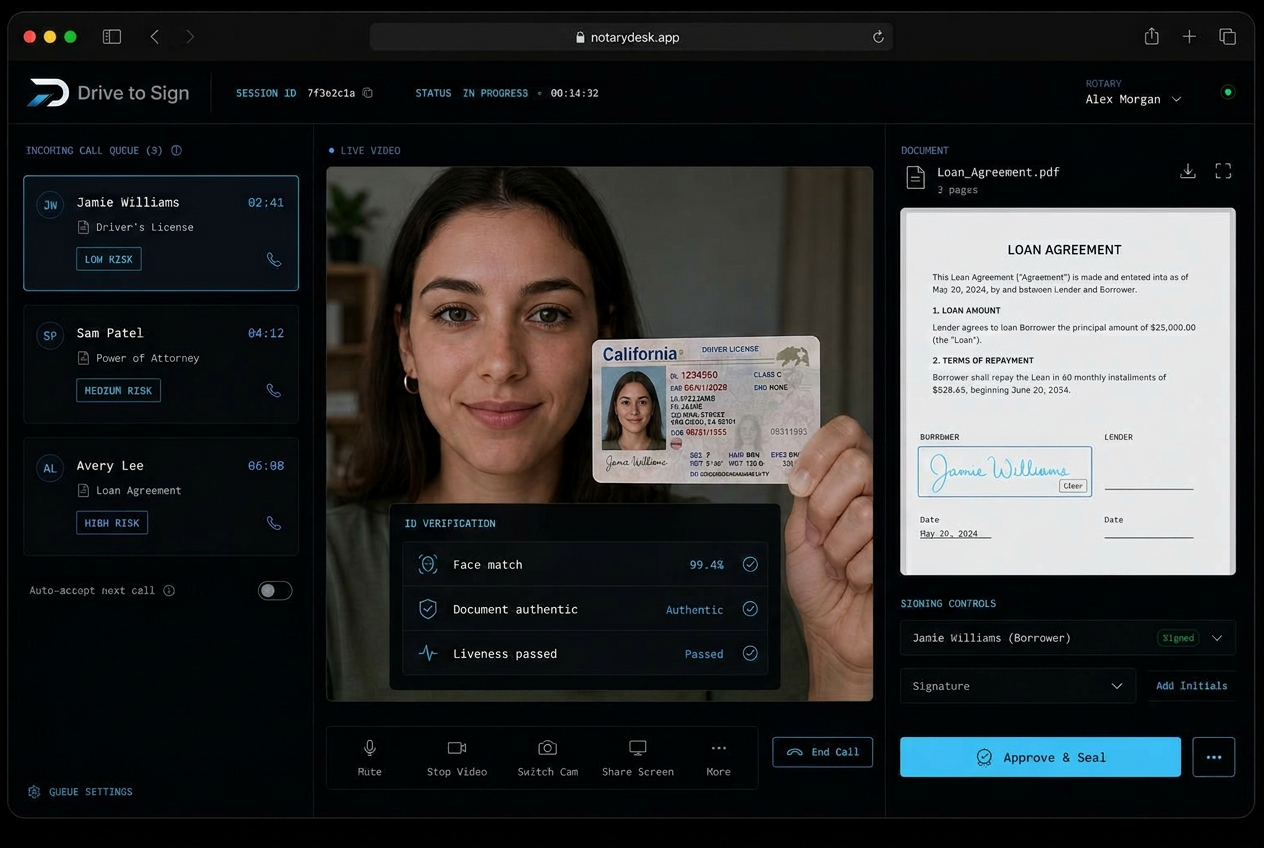Stop Video with camera button
1264x848 pixels.
point(457,758)
